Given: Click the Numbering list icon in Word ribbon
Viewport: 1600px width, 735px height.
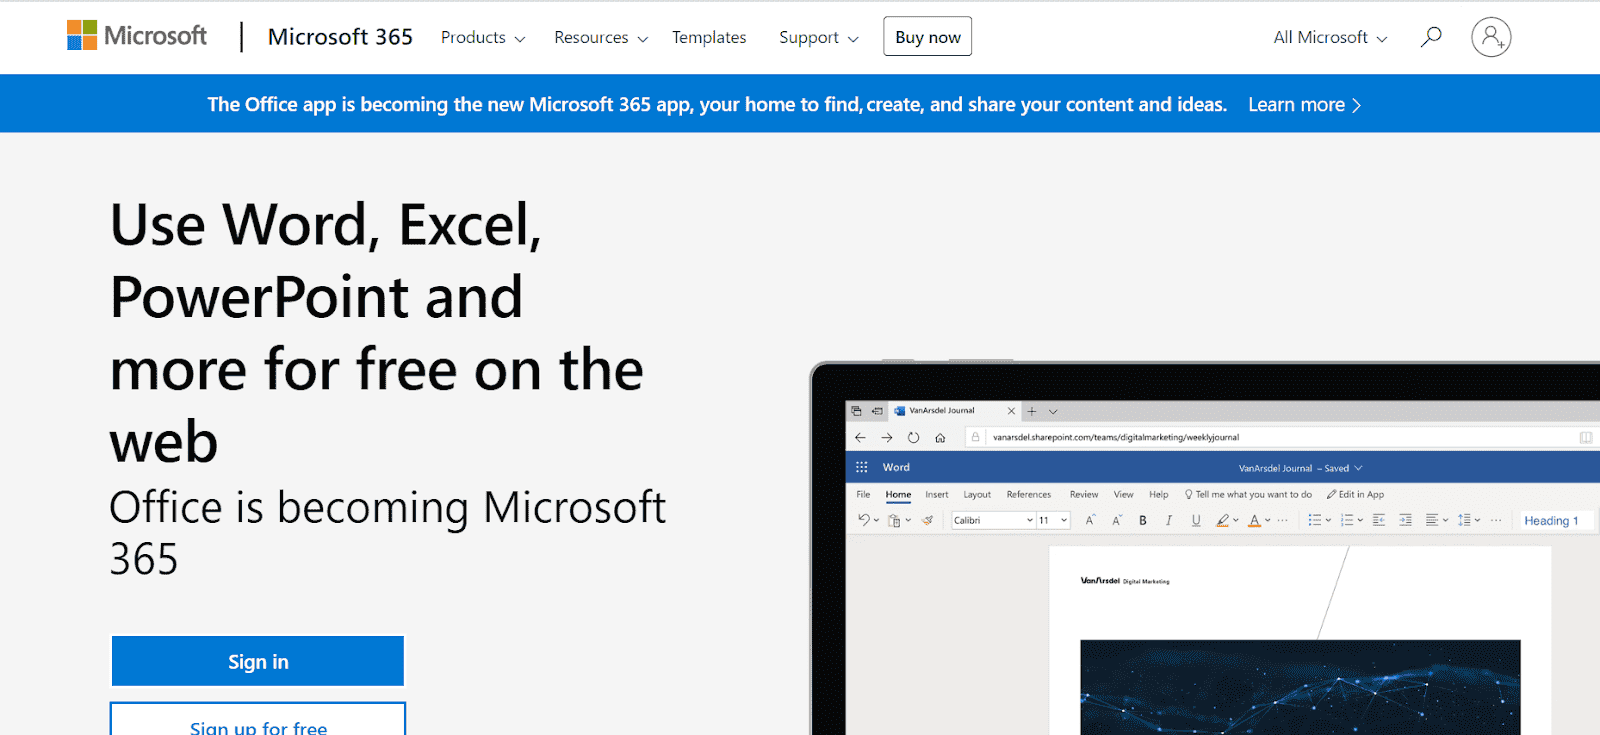Looking at the screenshot, I should pos(1347,520).
